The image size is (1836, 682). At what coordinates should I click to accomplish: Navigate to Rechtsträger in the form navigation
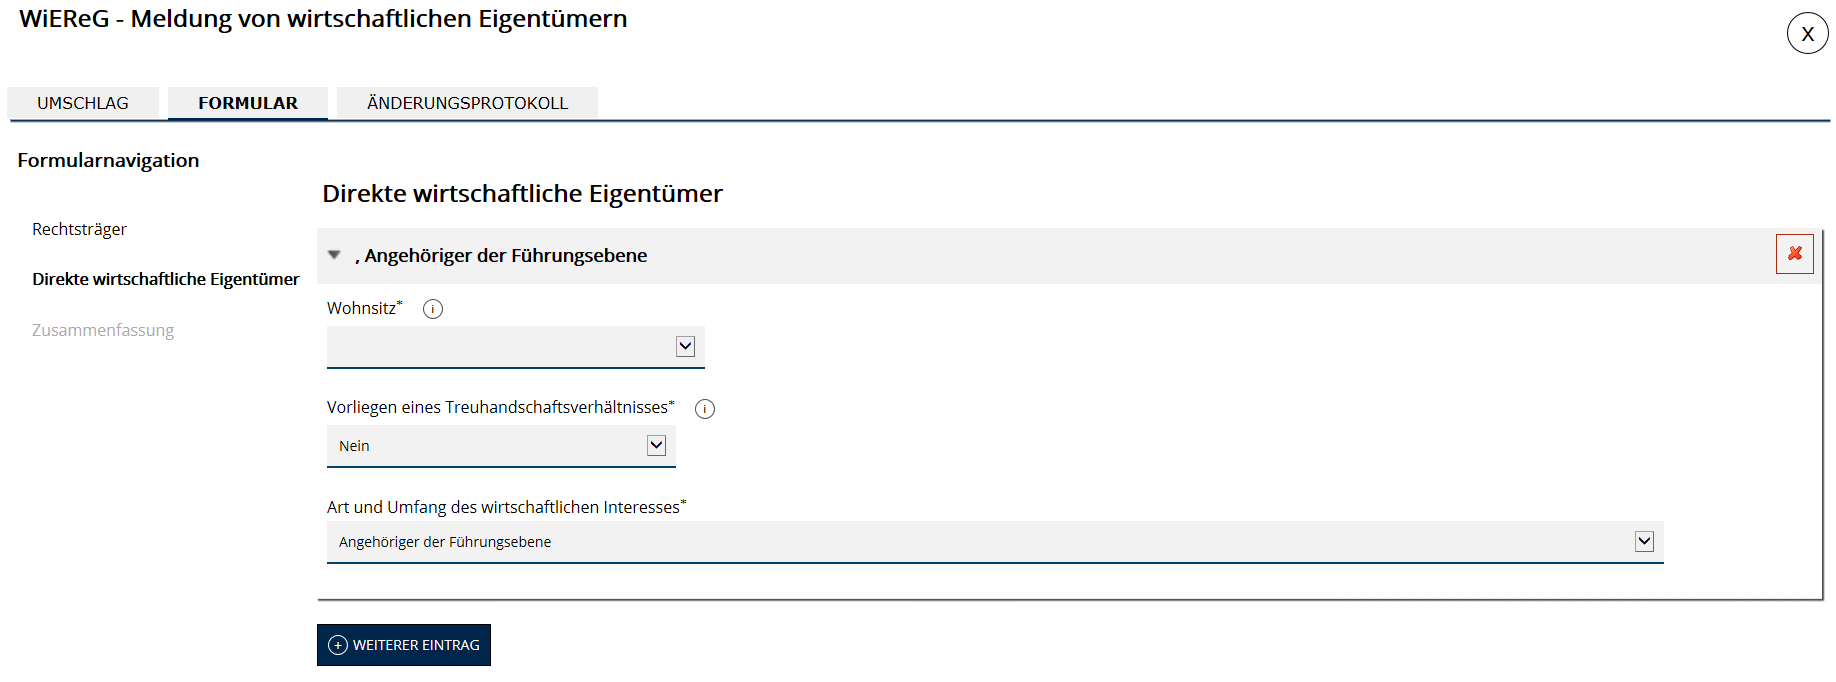[79, 229]
